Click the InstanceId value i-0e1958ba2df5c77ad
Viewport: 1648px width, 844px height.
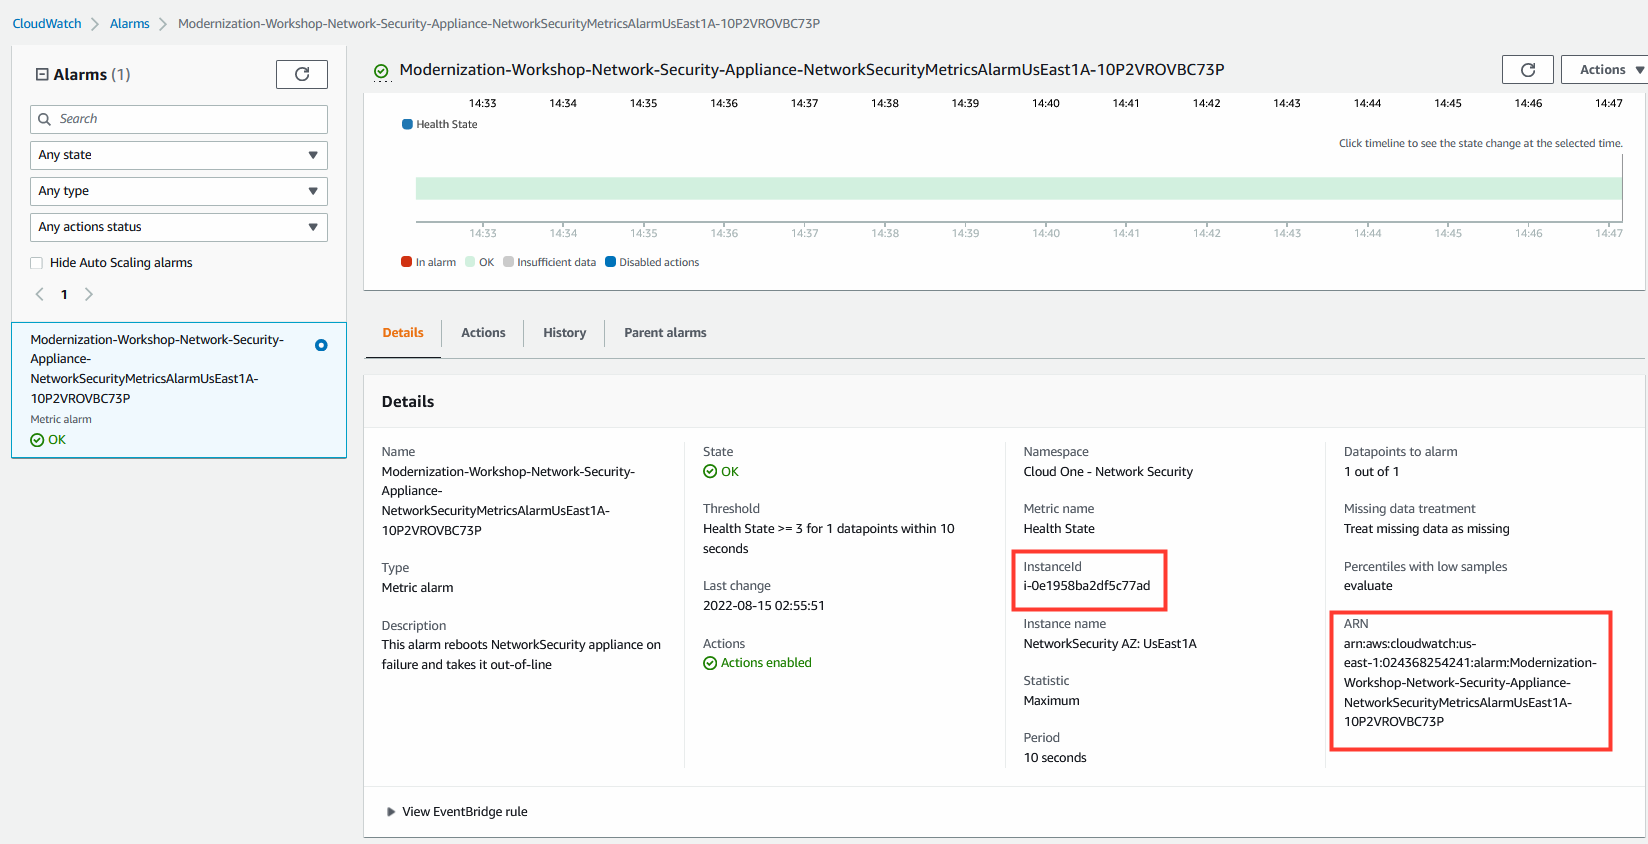coord(1087,586)
